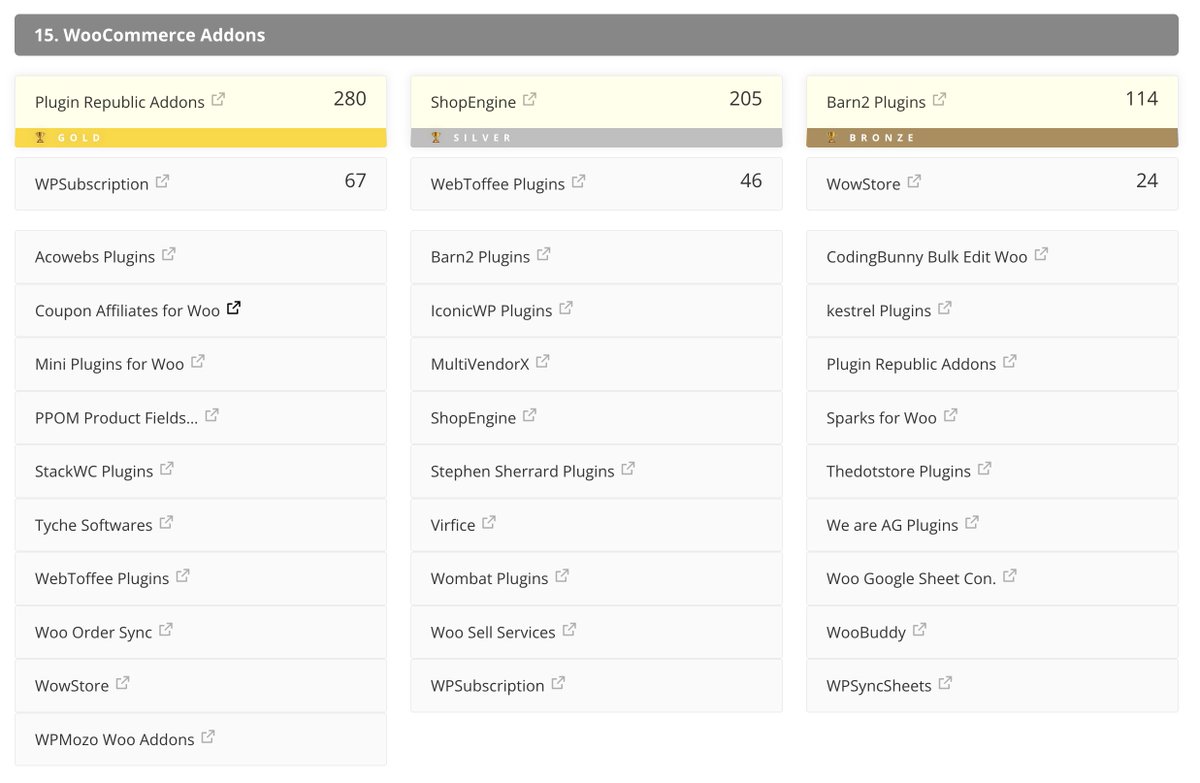Click the SILVER ranking label
The image size is (1200, 783).
[x=484, y=138]
